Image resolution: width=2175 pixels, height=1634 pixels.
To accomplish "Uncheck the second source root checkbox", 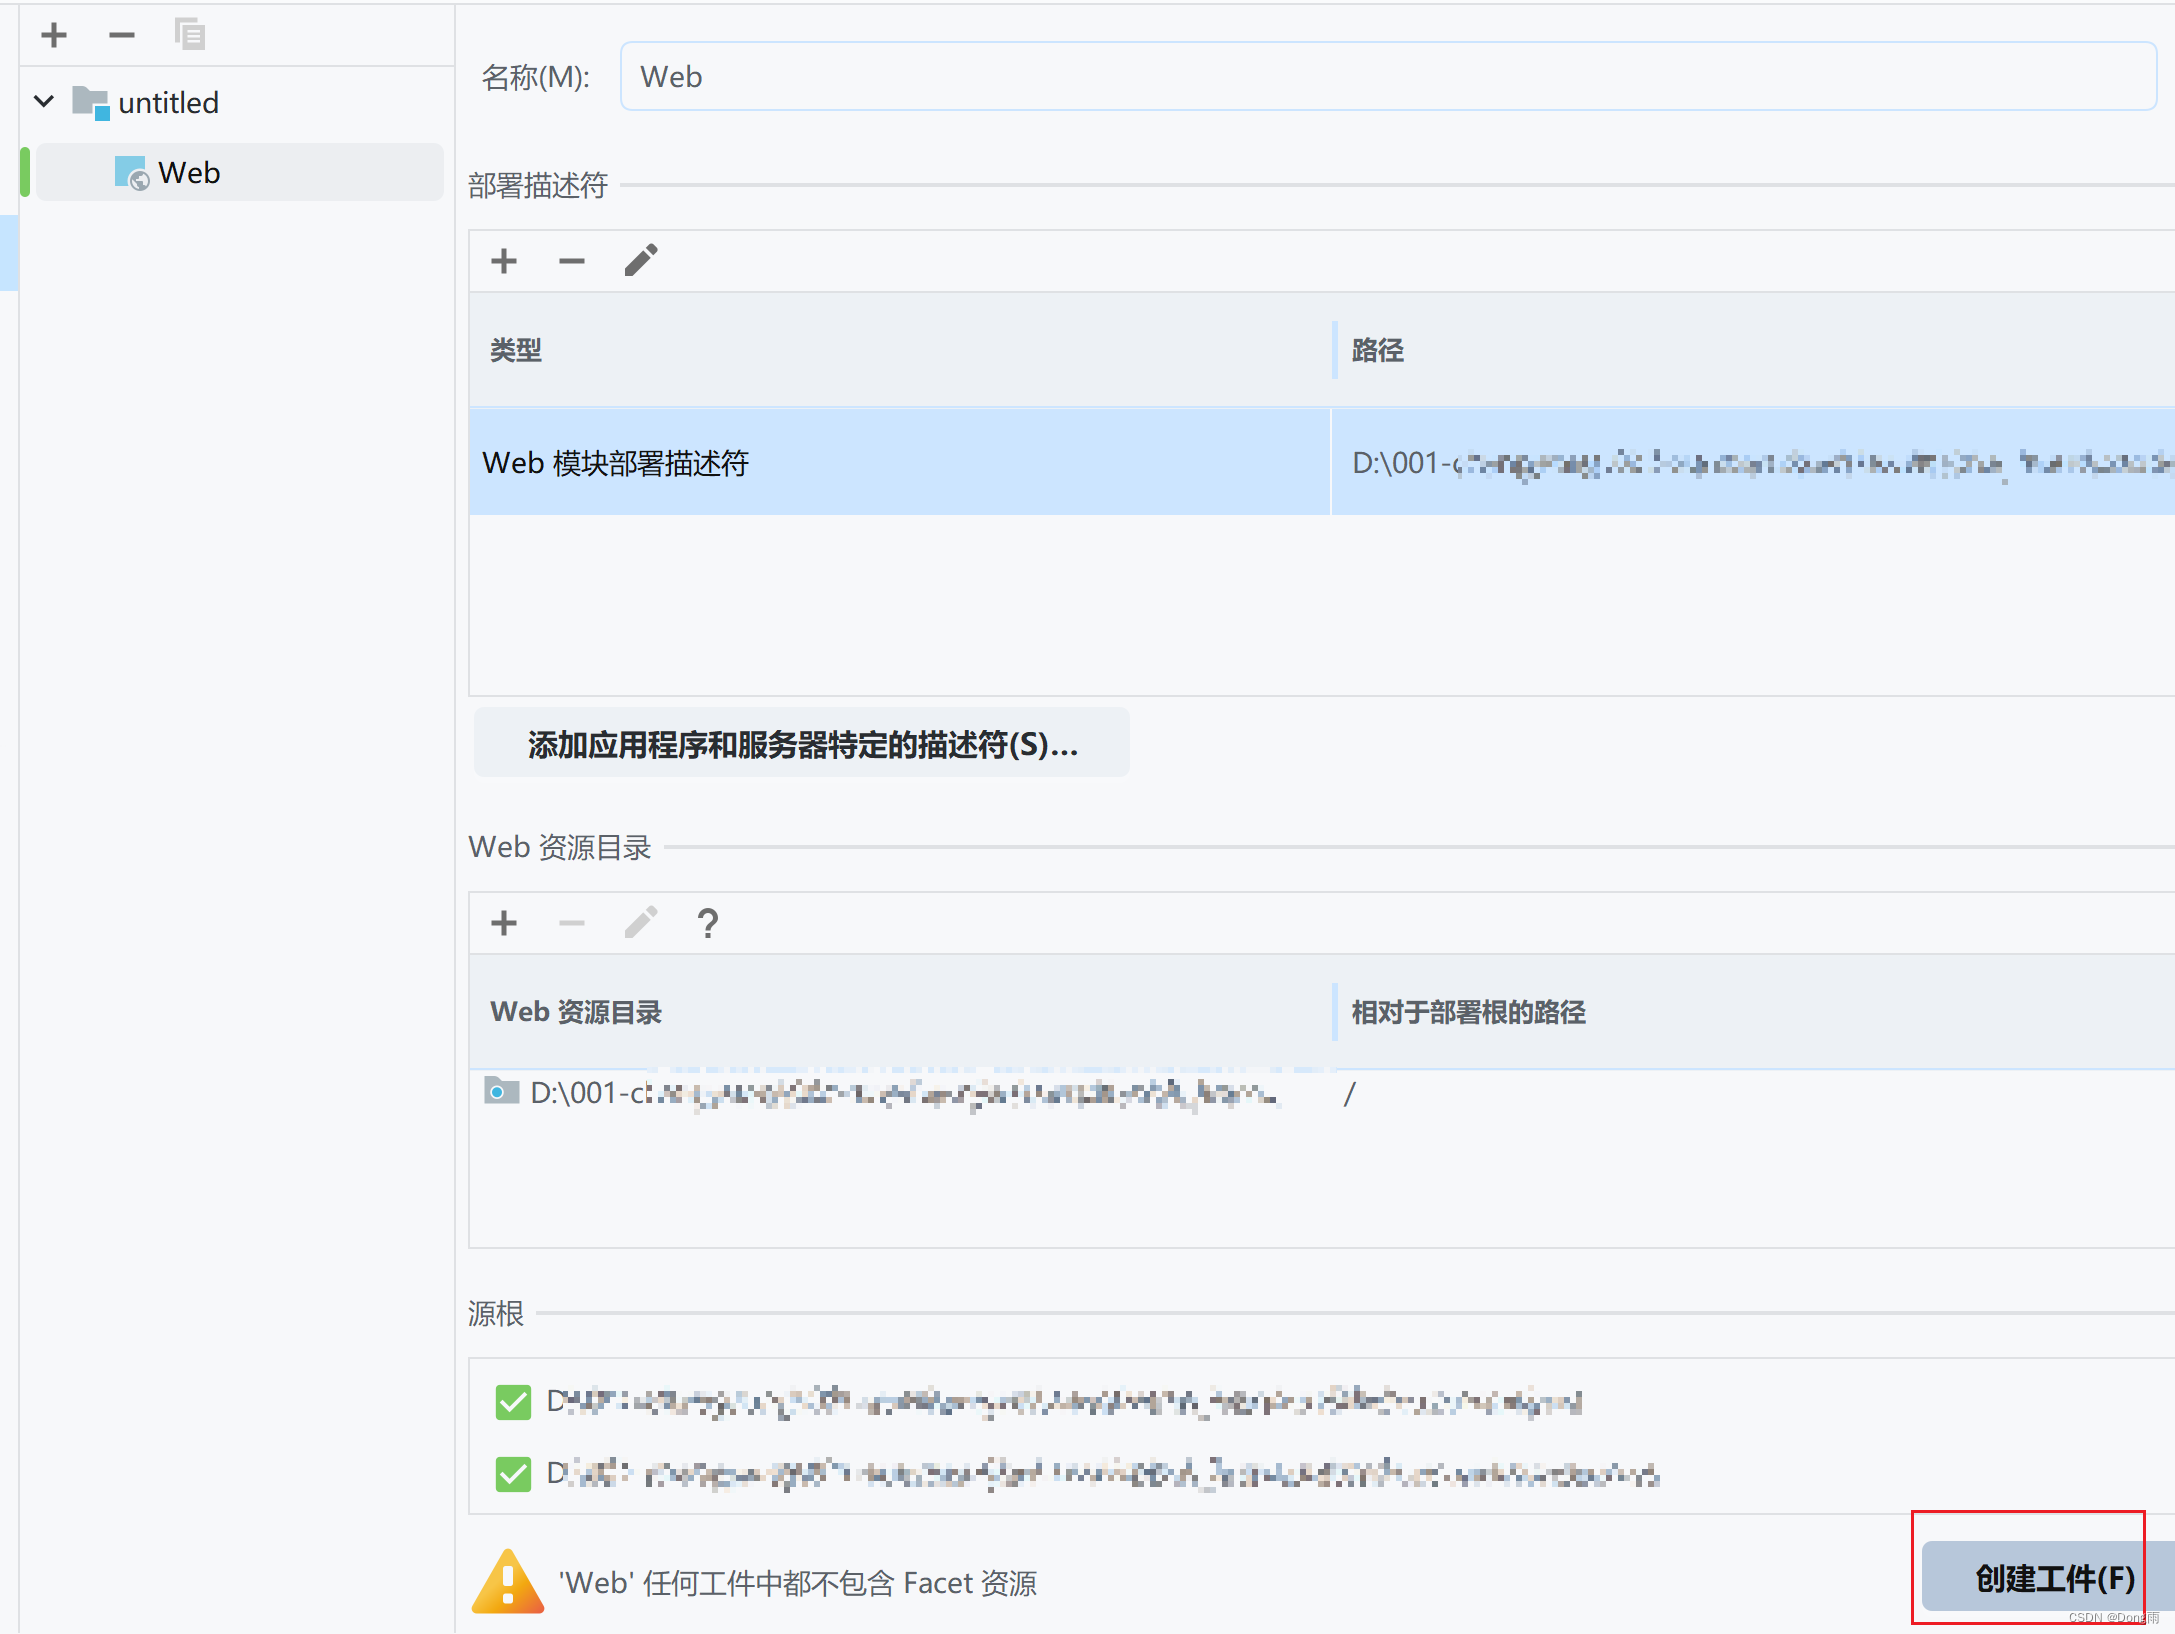I will [512, 1473].
